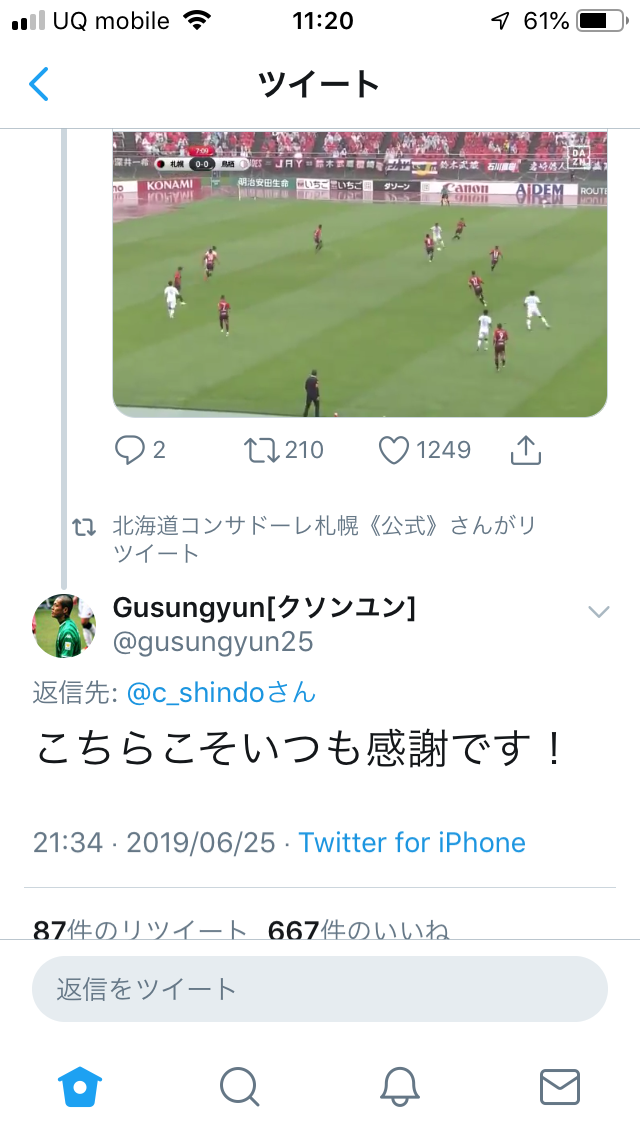
Task: Tap the reply speech bubble icon
Action: point(130,451)
